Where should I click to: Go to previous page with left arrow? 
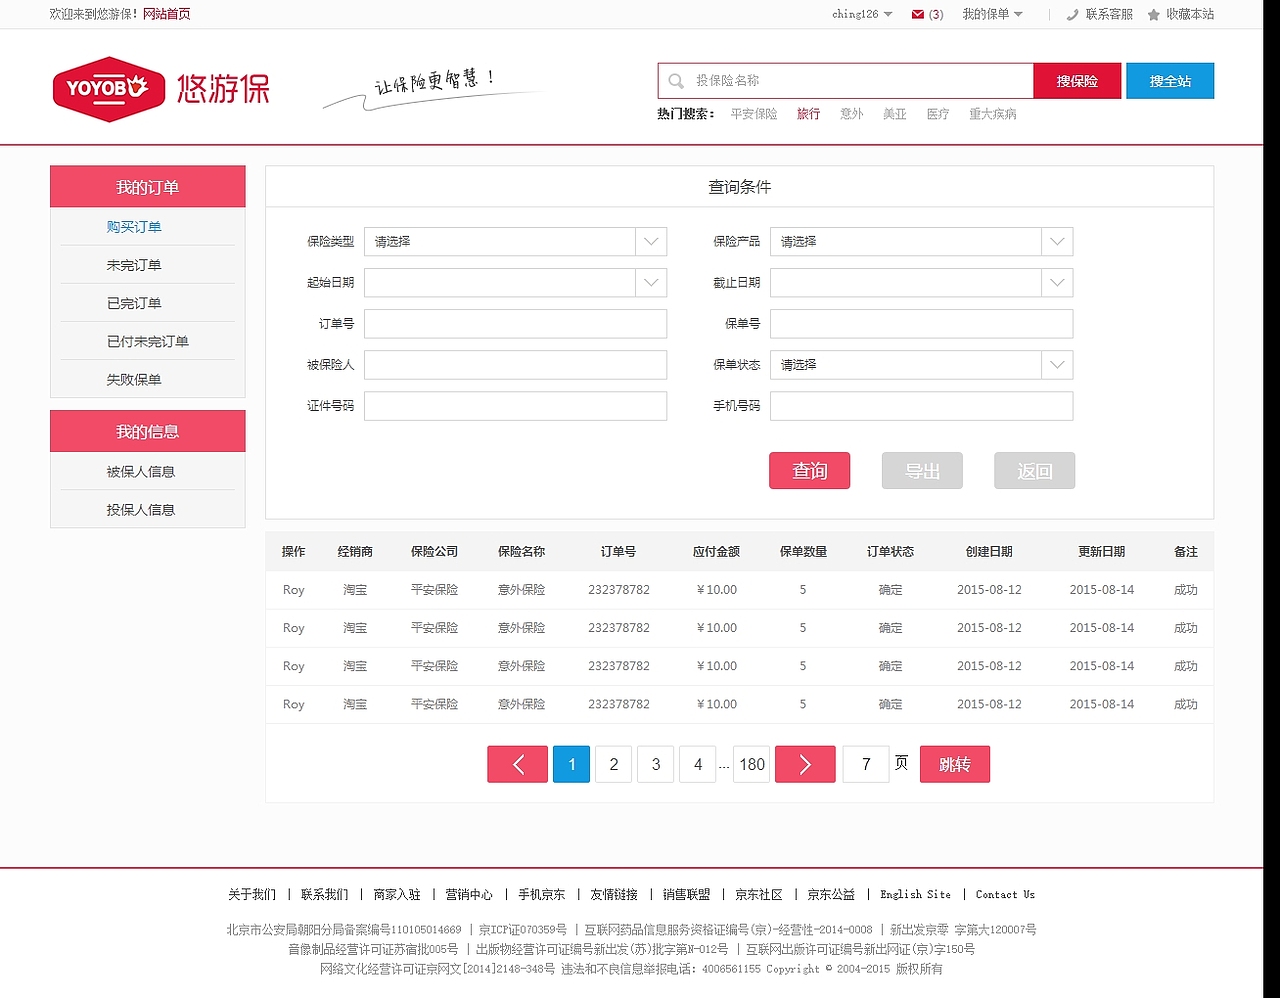(518, 765)
